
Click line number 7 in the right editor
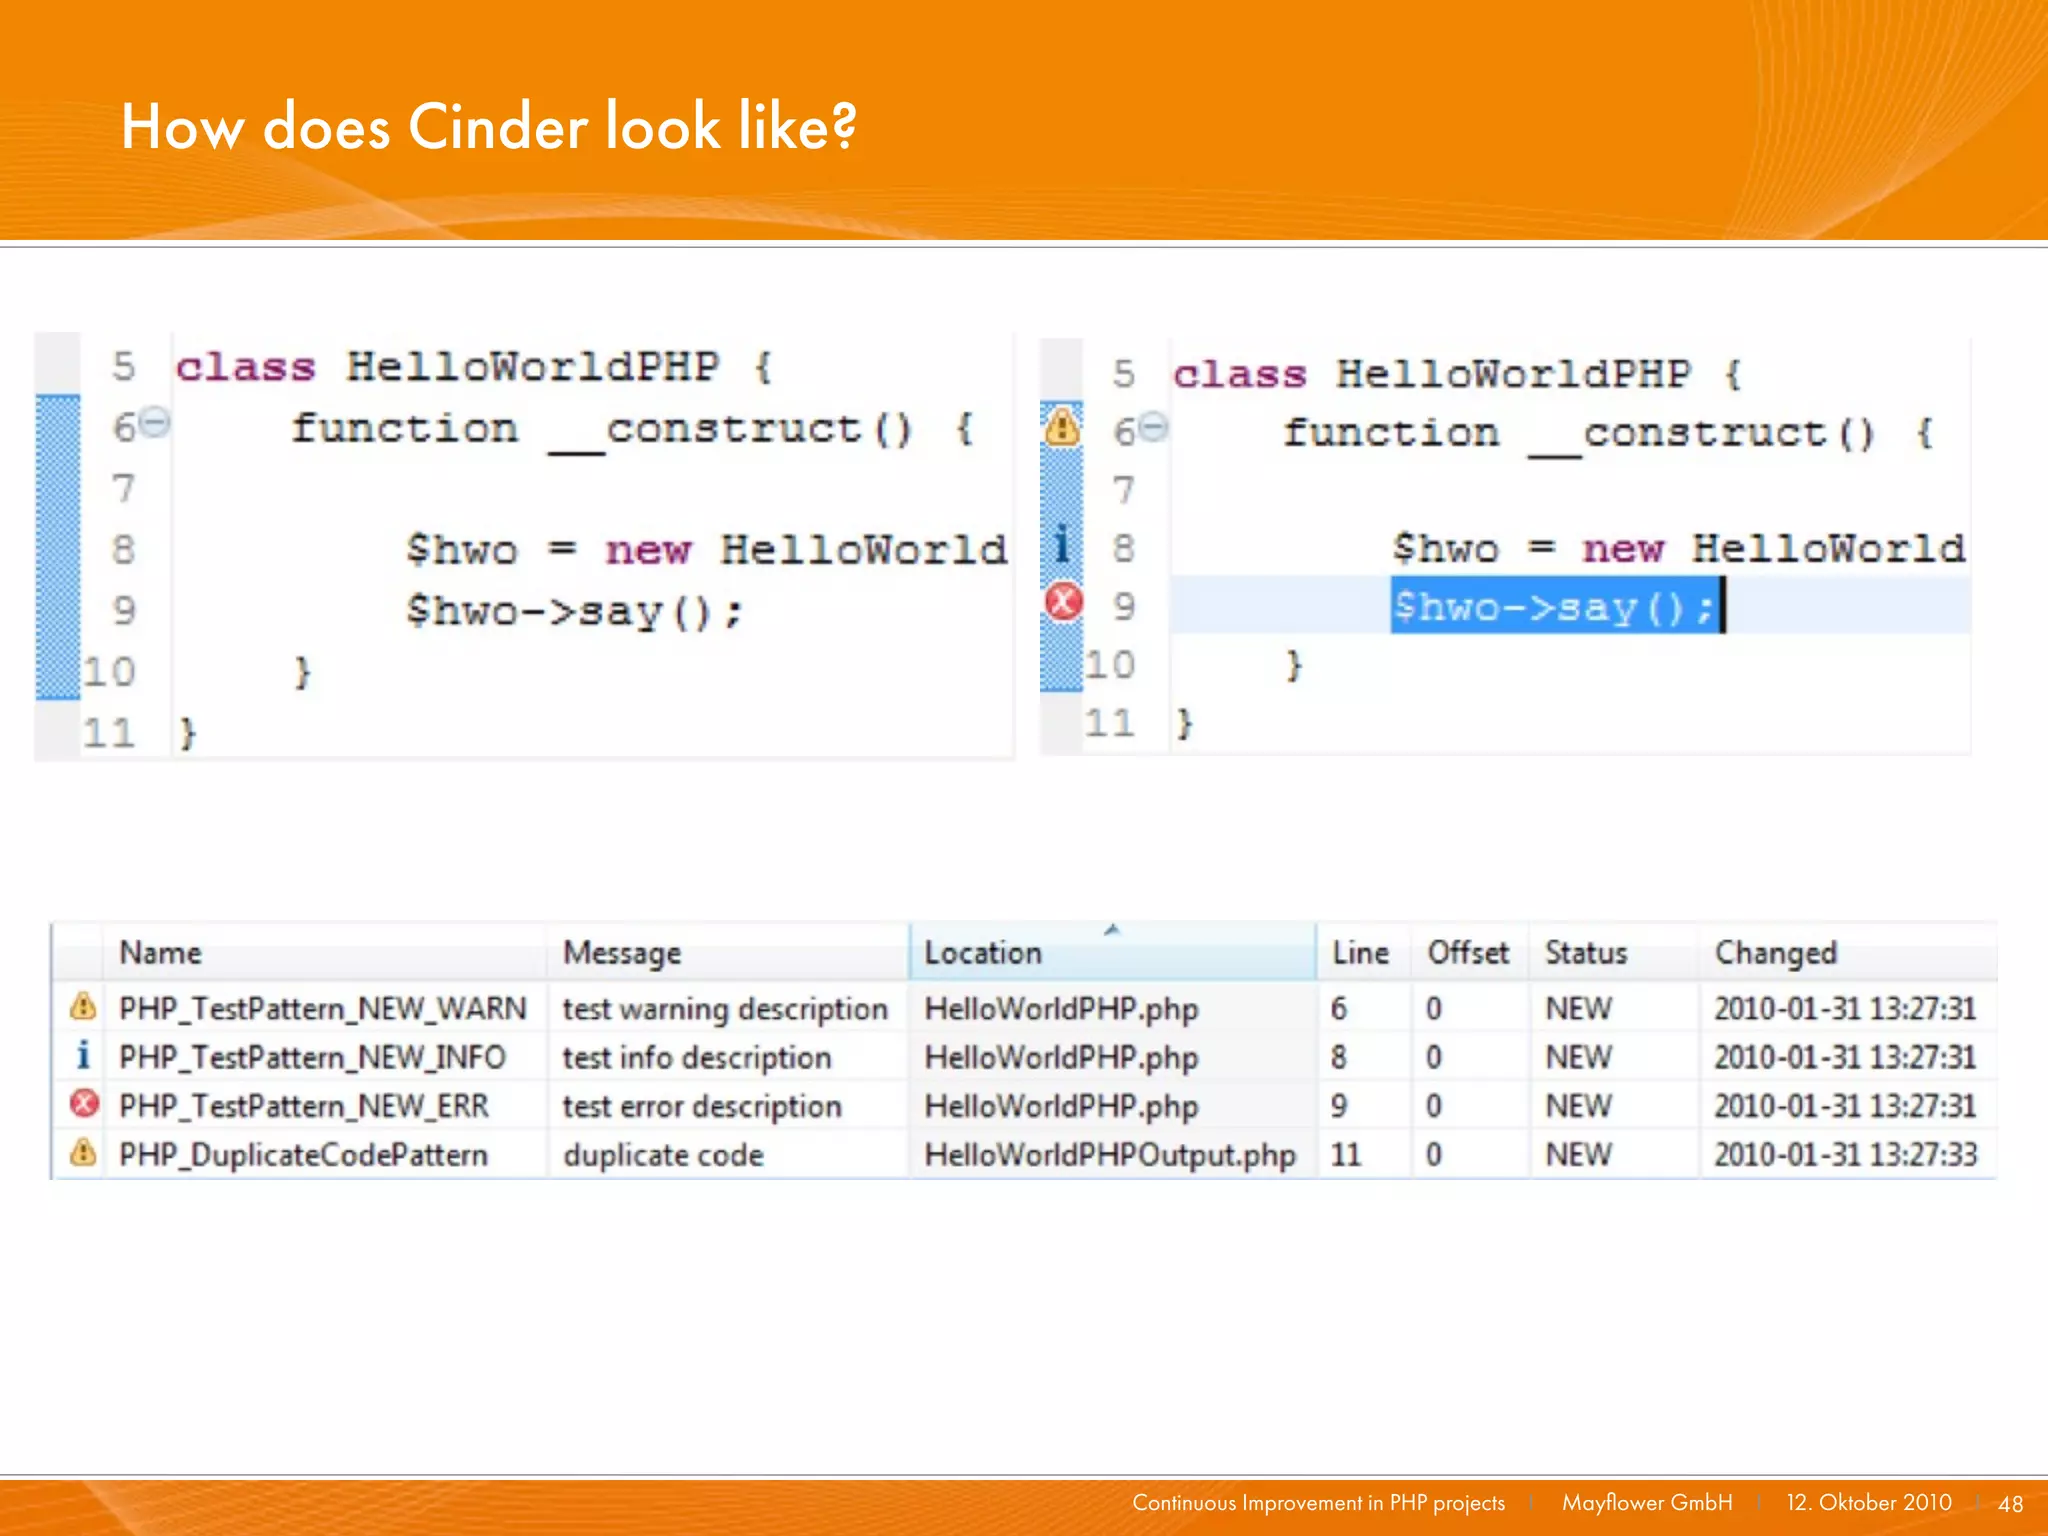coord(1124,490)
